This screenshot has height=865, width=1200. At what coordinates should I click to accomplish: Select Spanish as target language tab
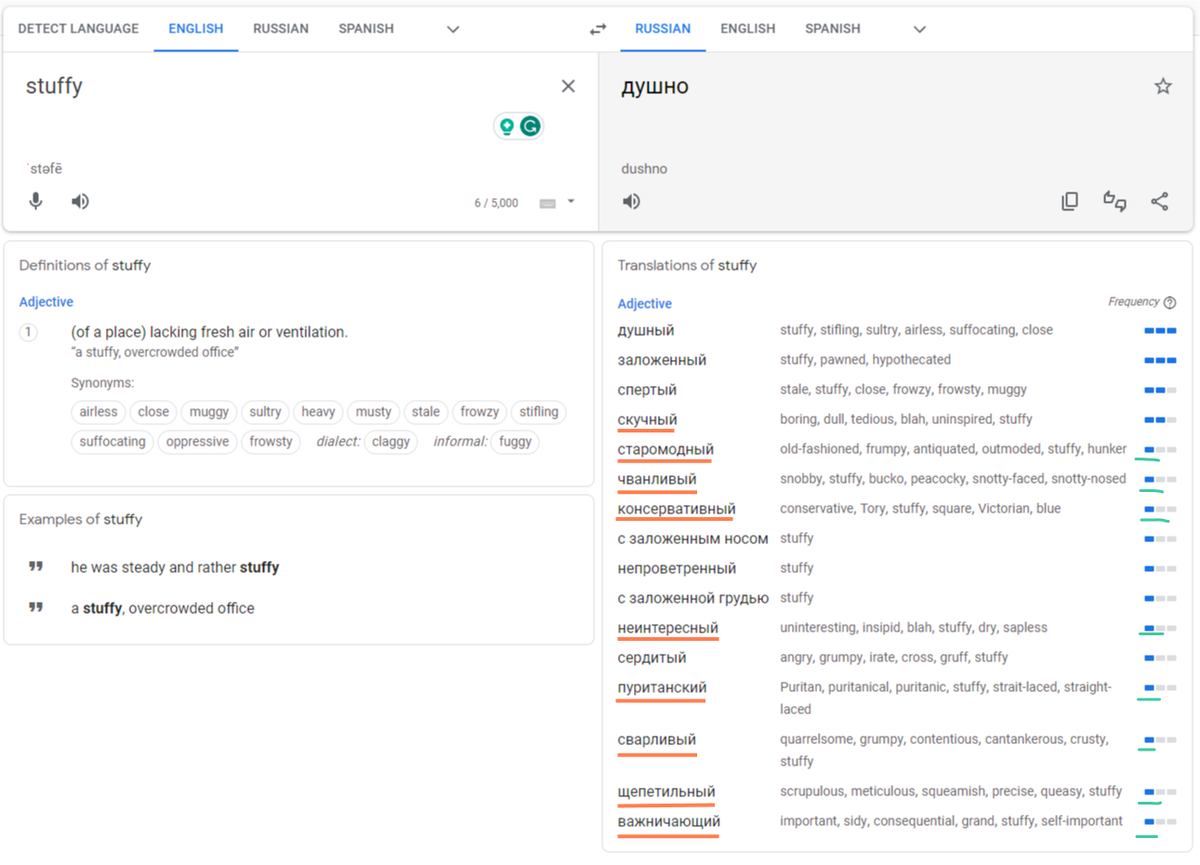[833, 29]
